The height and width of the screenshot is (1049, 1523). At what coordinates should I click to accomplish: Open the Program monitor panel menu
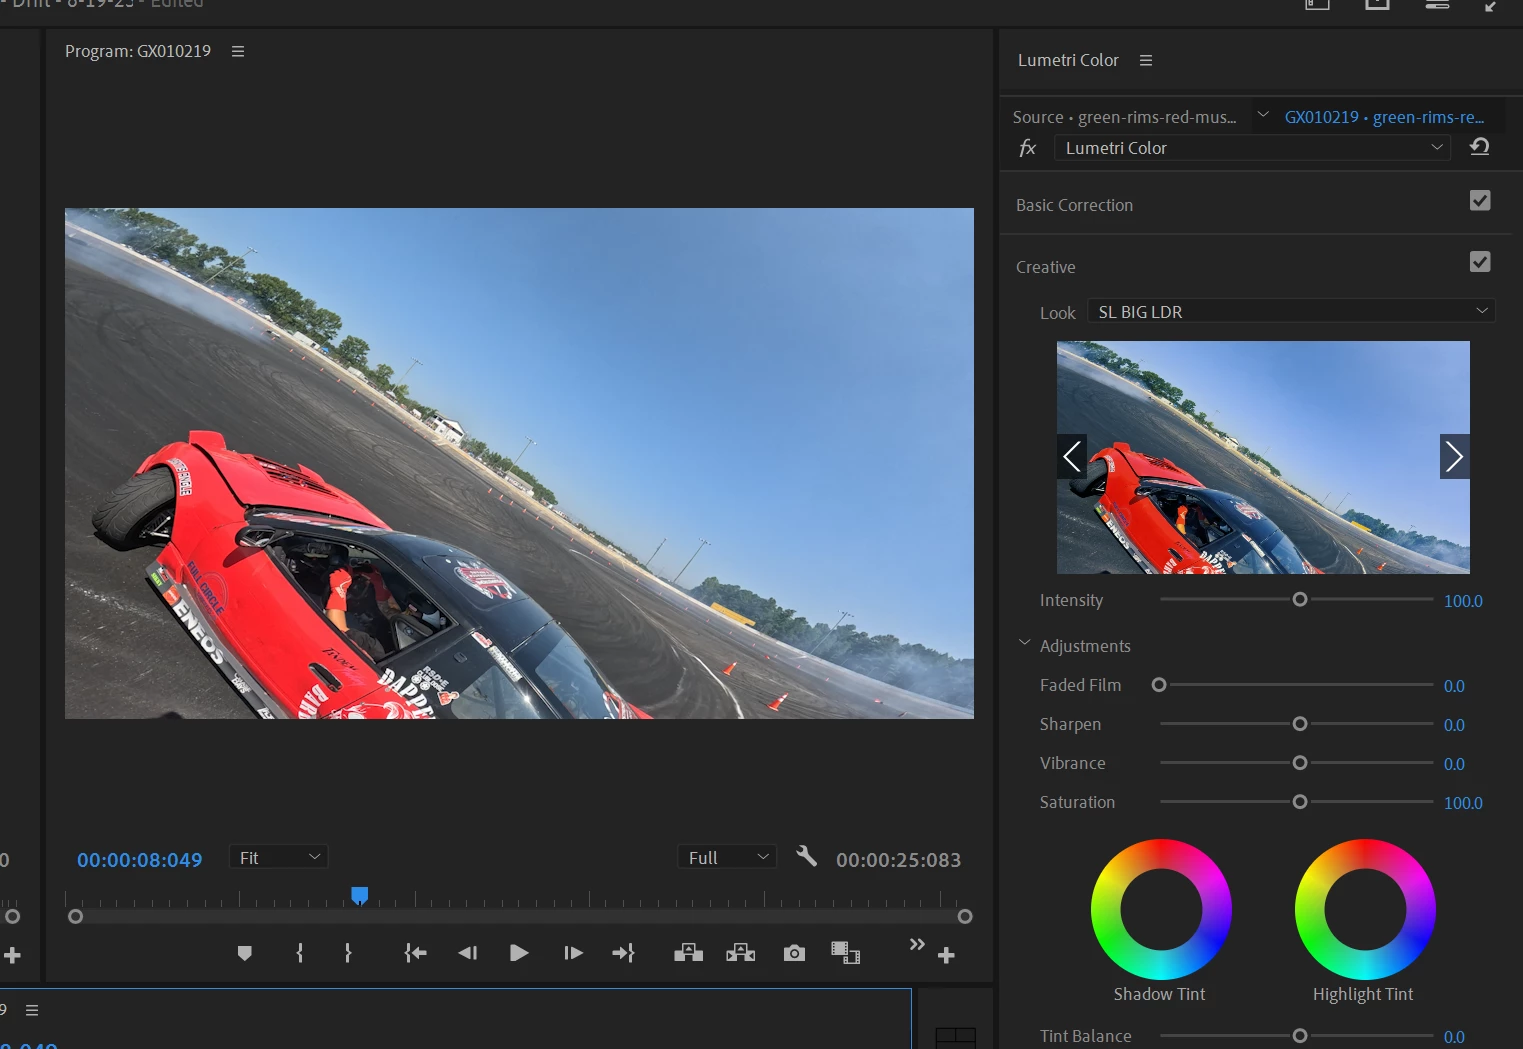238,51
